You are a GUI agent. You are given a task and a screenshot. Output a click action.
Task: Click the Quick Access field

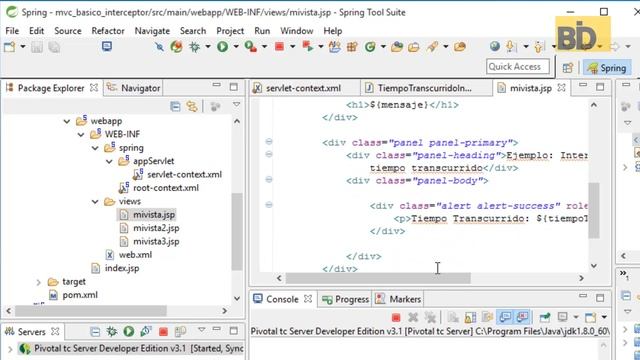point(518,67)
